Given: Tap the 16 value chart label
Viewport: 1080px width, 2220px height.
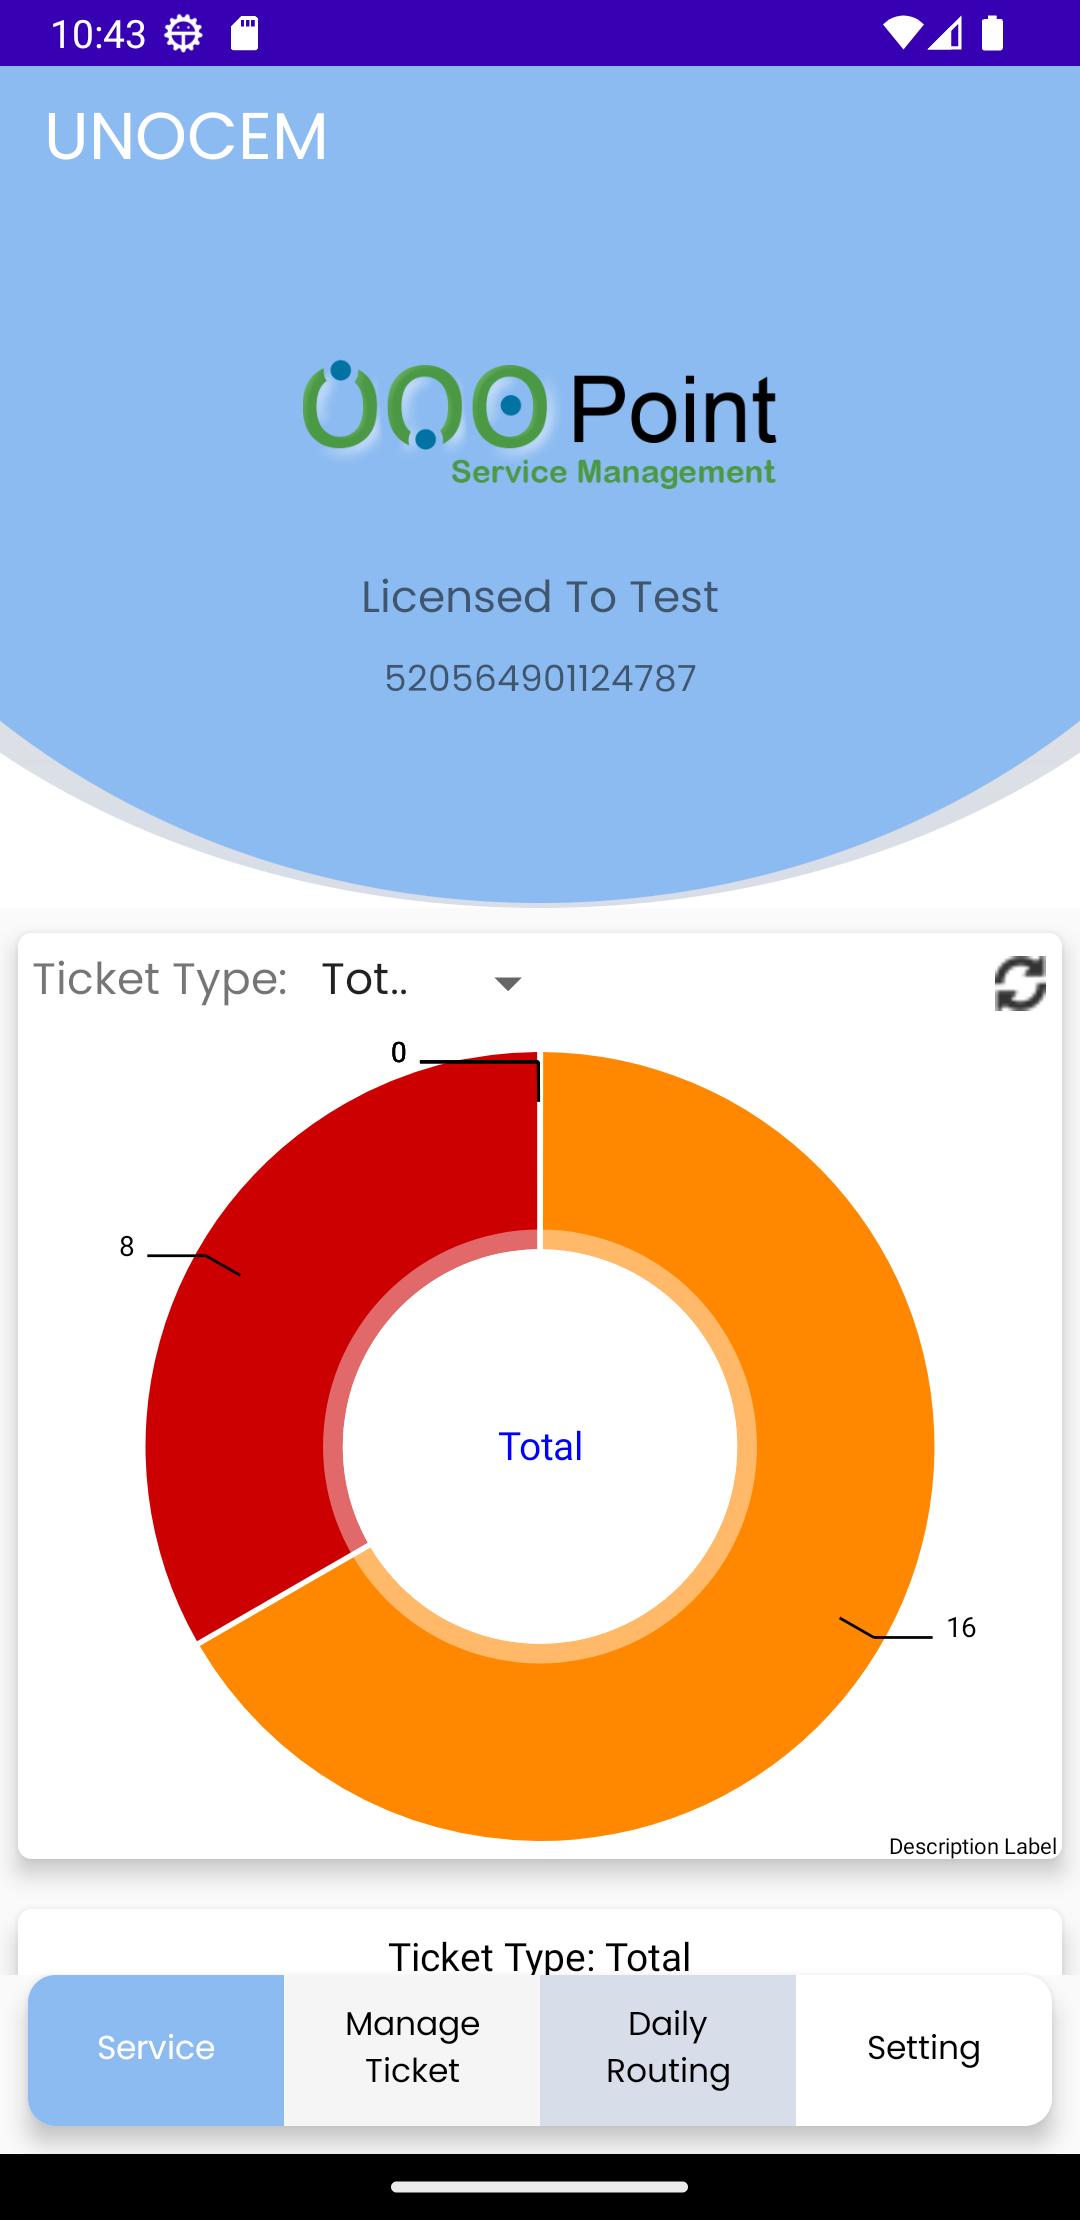Looking at the screenshot, I should 961,1627.
